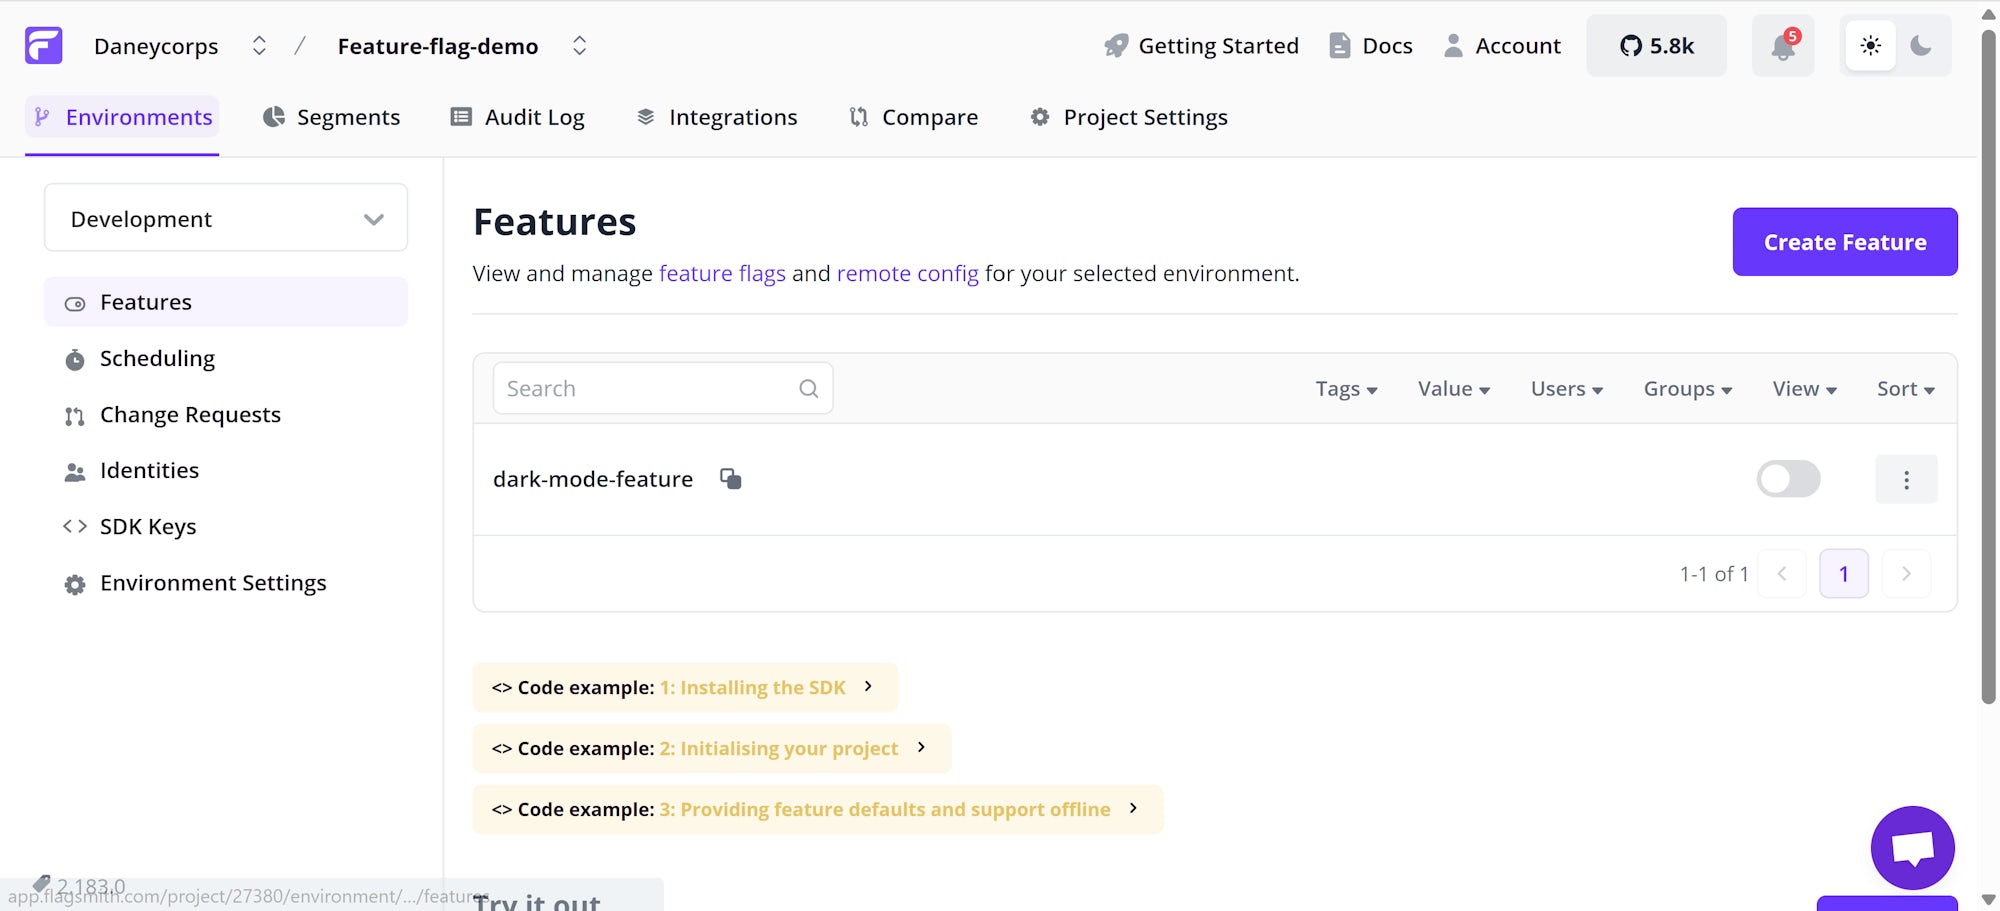Expand the Development environment selector
This screenshot has height=911, width=2000.
225,218
